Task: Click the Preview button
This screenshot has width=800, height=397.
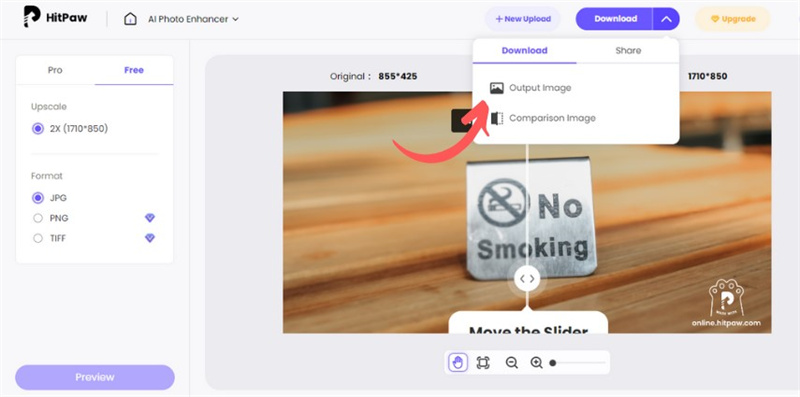Action: pyautogui.click(x=95, y=377)
